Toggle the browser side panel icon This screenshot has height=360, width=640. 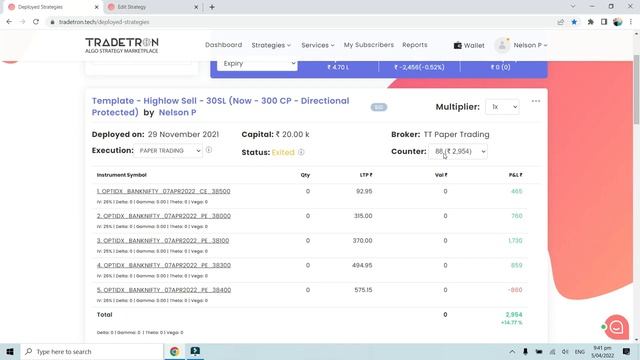[x=604, y=22]
